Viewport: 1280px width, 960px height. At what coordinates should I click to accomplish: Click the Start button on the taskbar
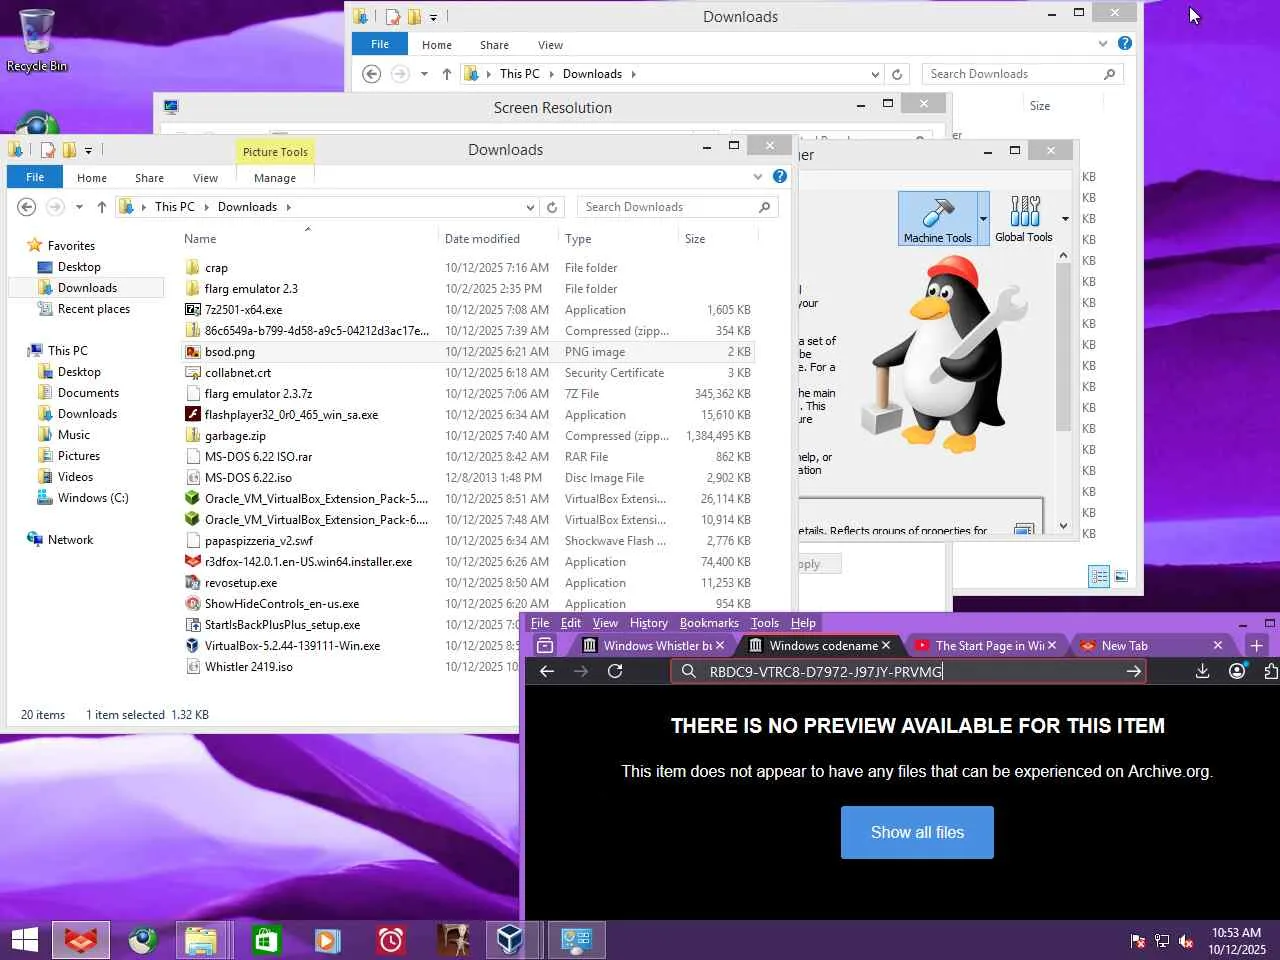coord(25,940)
